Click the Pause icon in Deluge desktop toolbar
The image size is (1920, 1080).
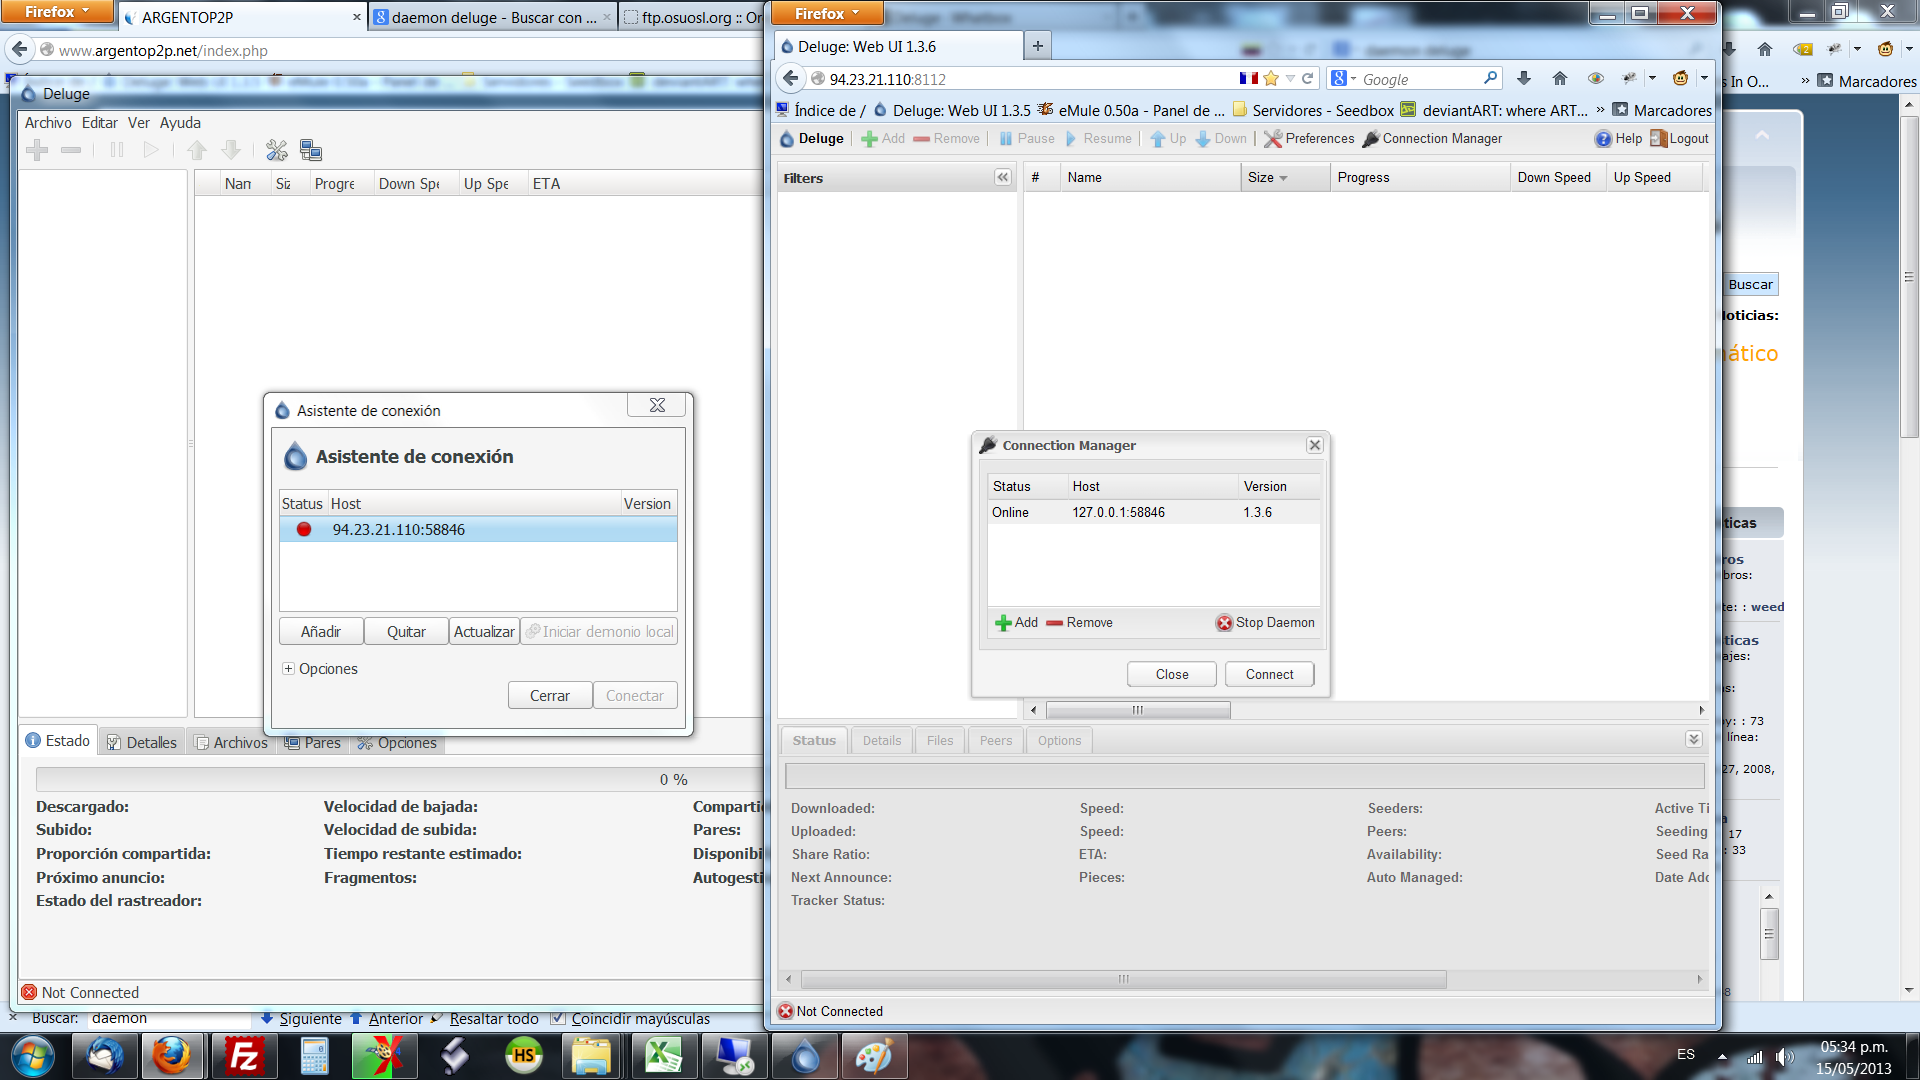[x=117, y=150]
